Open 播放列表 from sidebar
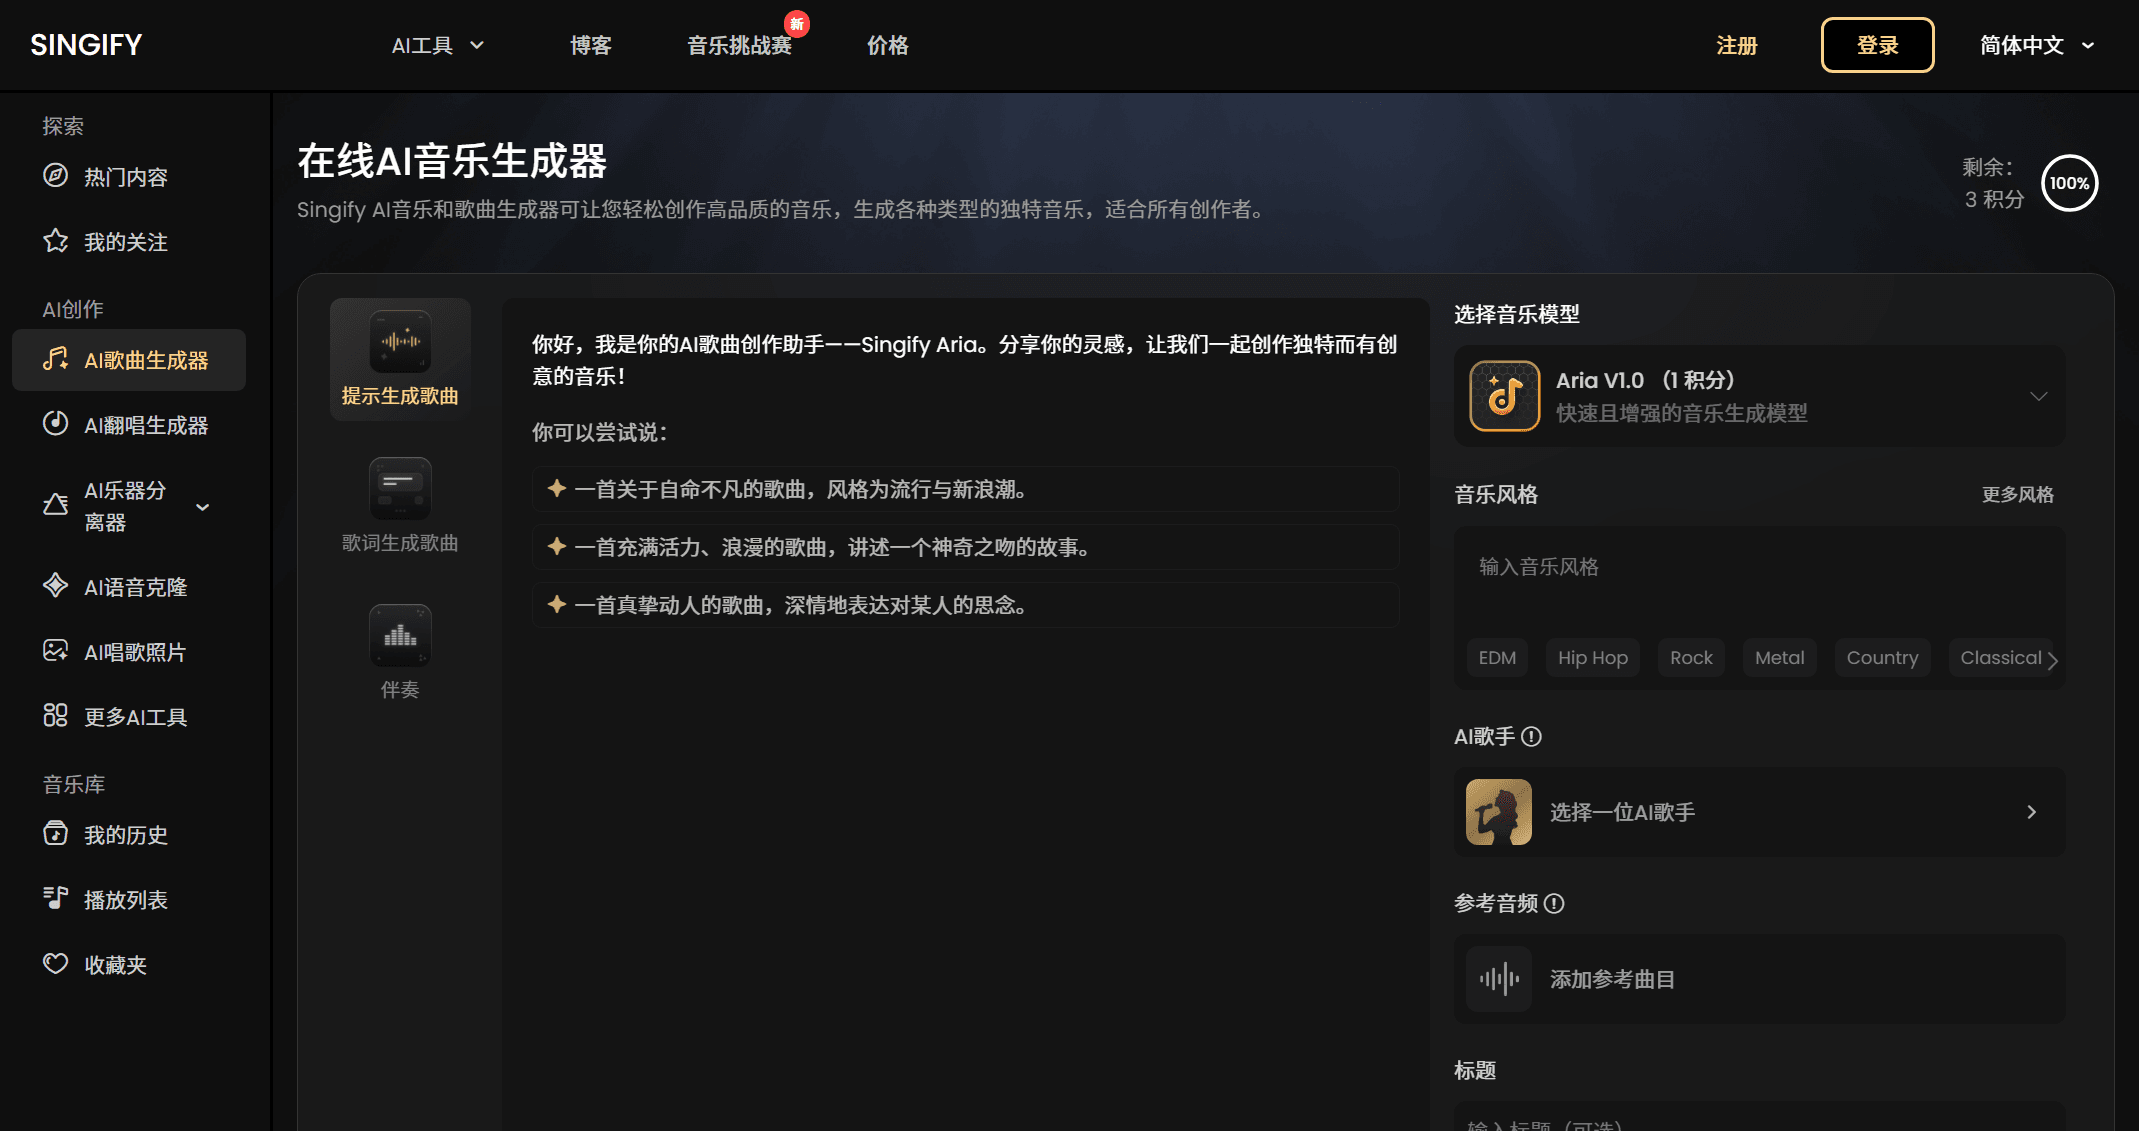 [x=126, y=899]
